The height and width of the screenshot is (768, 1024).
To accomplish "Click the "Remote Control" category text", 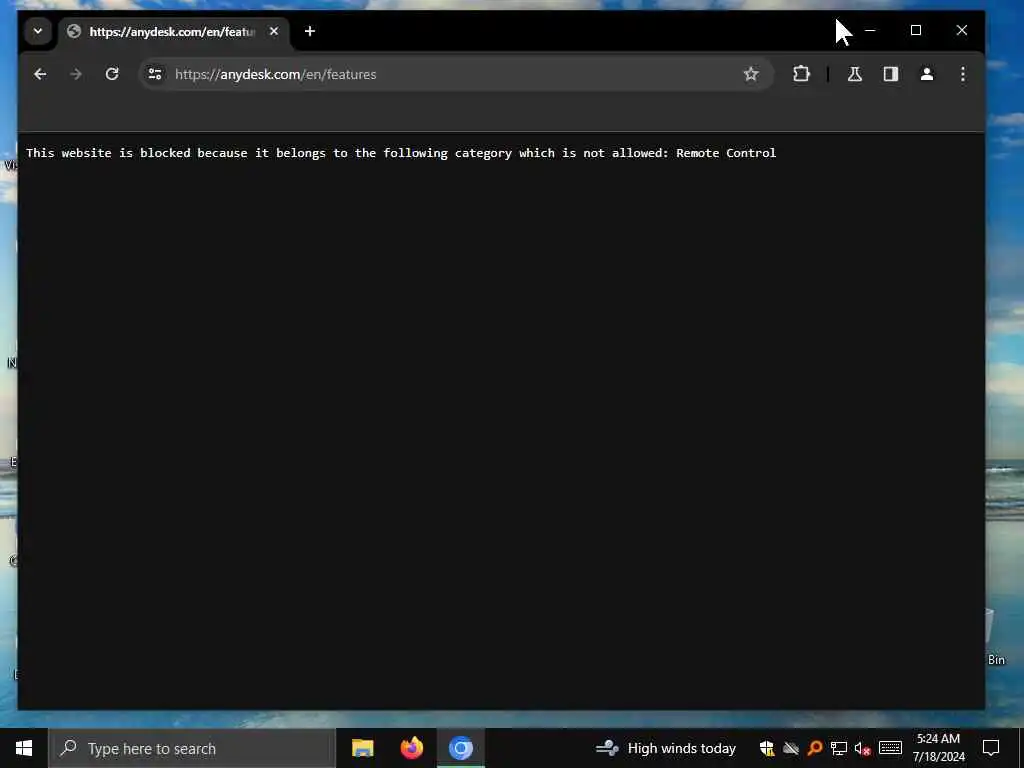I will pos(726,153).
